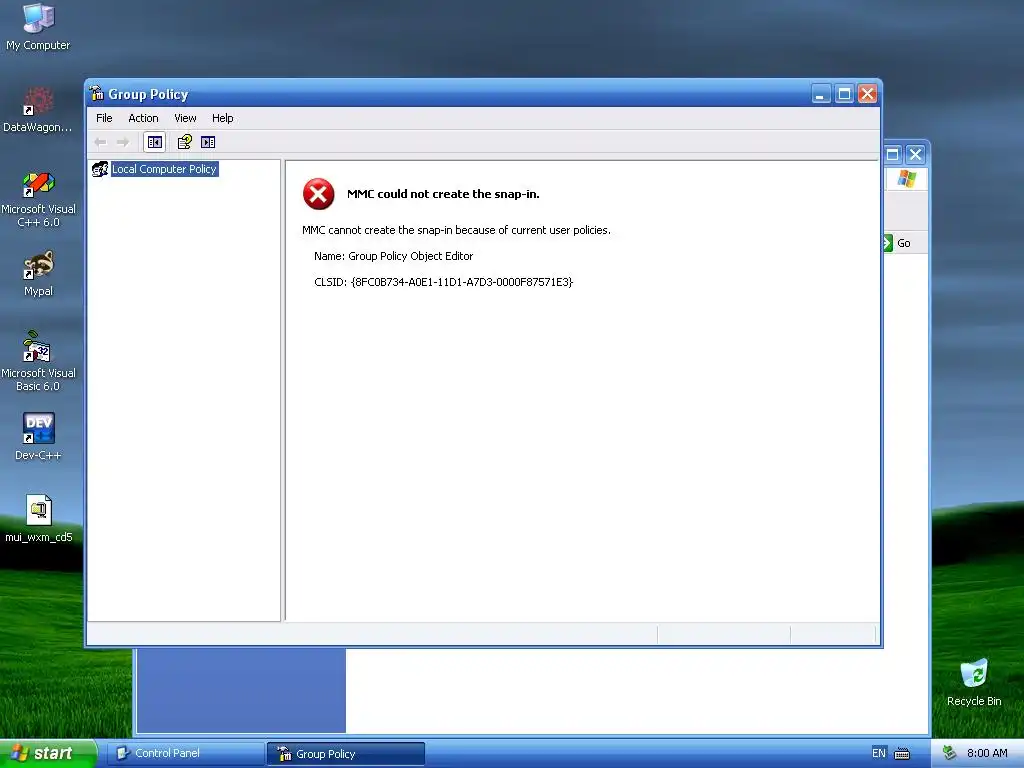
Task: Open the Help menu
Action: (222, 118)
